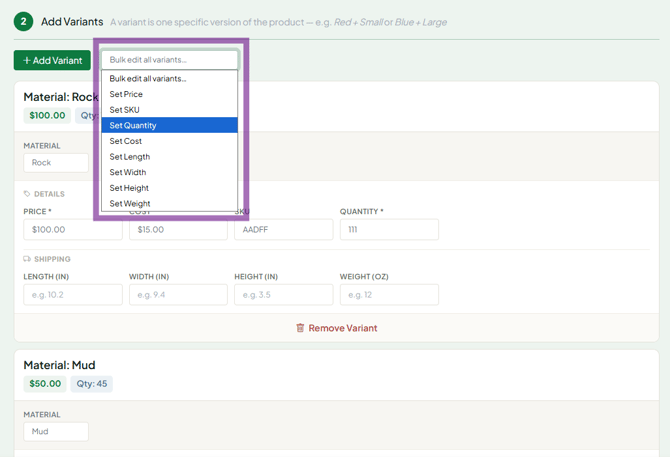
Task: Pick Set Cost from the list
Action: (169, 141)
